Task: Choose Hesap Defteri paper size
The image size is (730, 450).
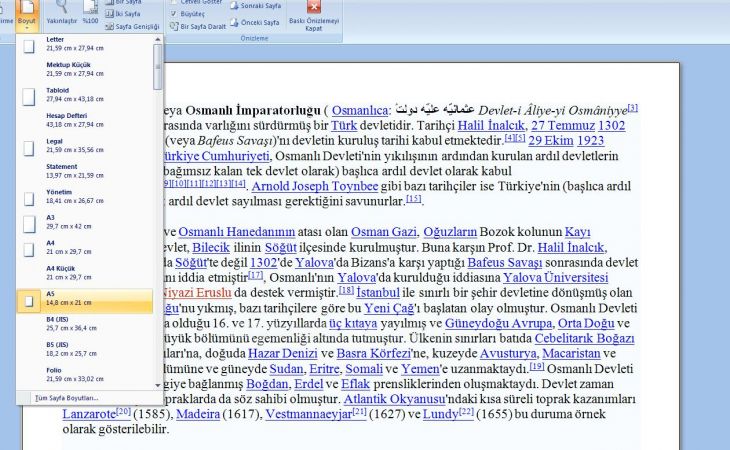Action: point(84,120)
